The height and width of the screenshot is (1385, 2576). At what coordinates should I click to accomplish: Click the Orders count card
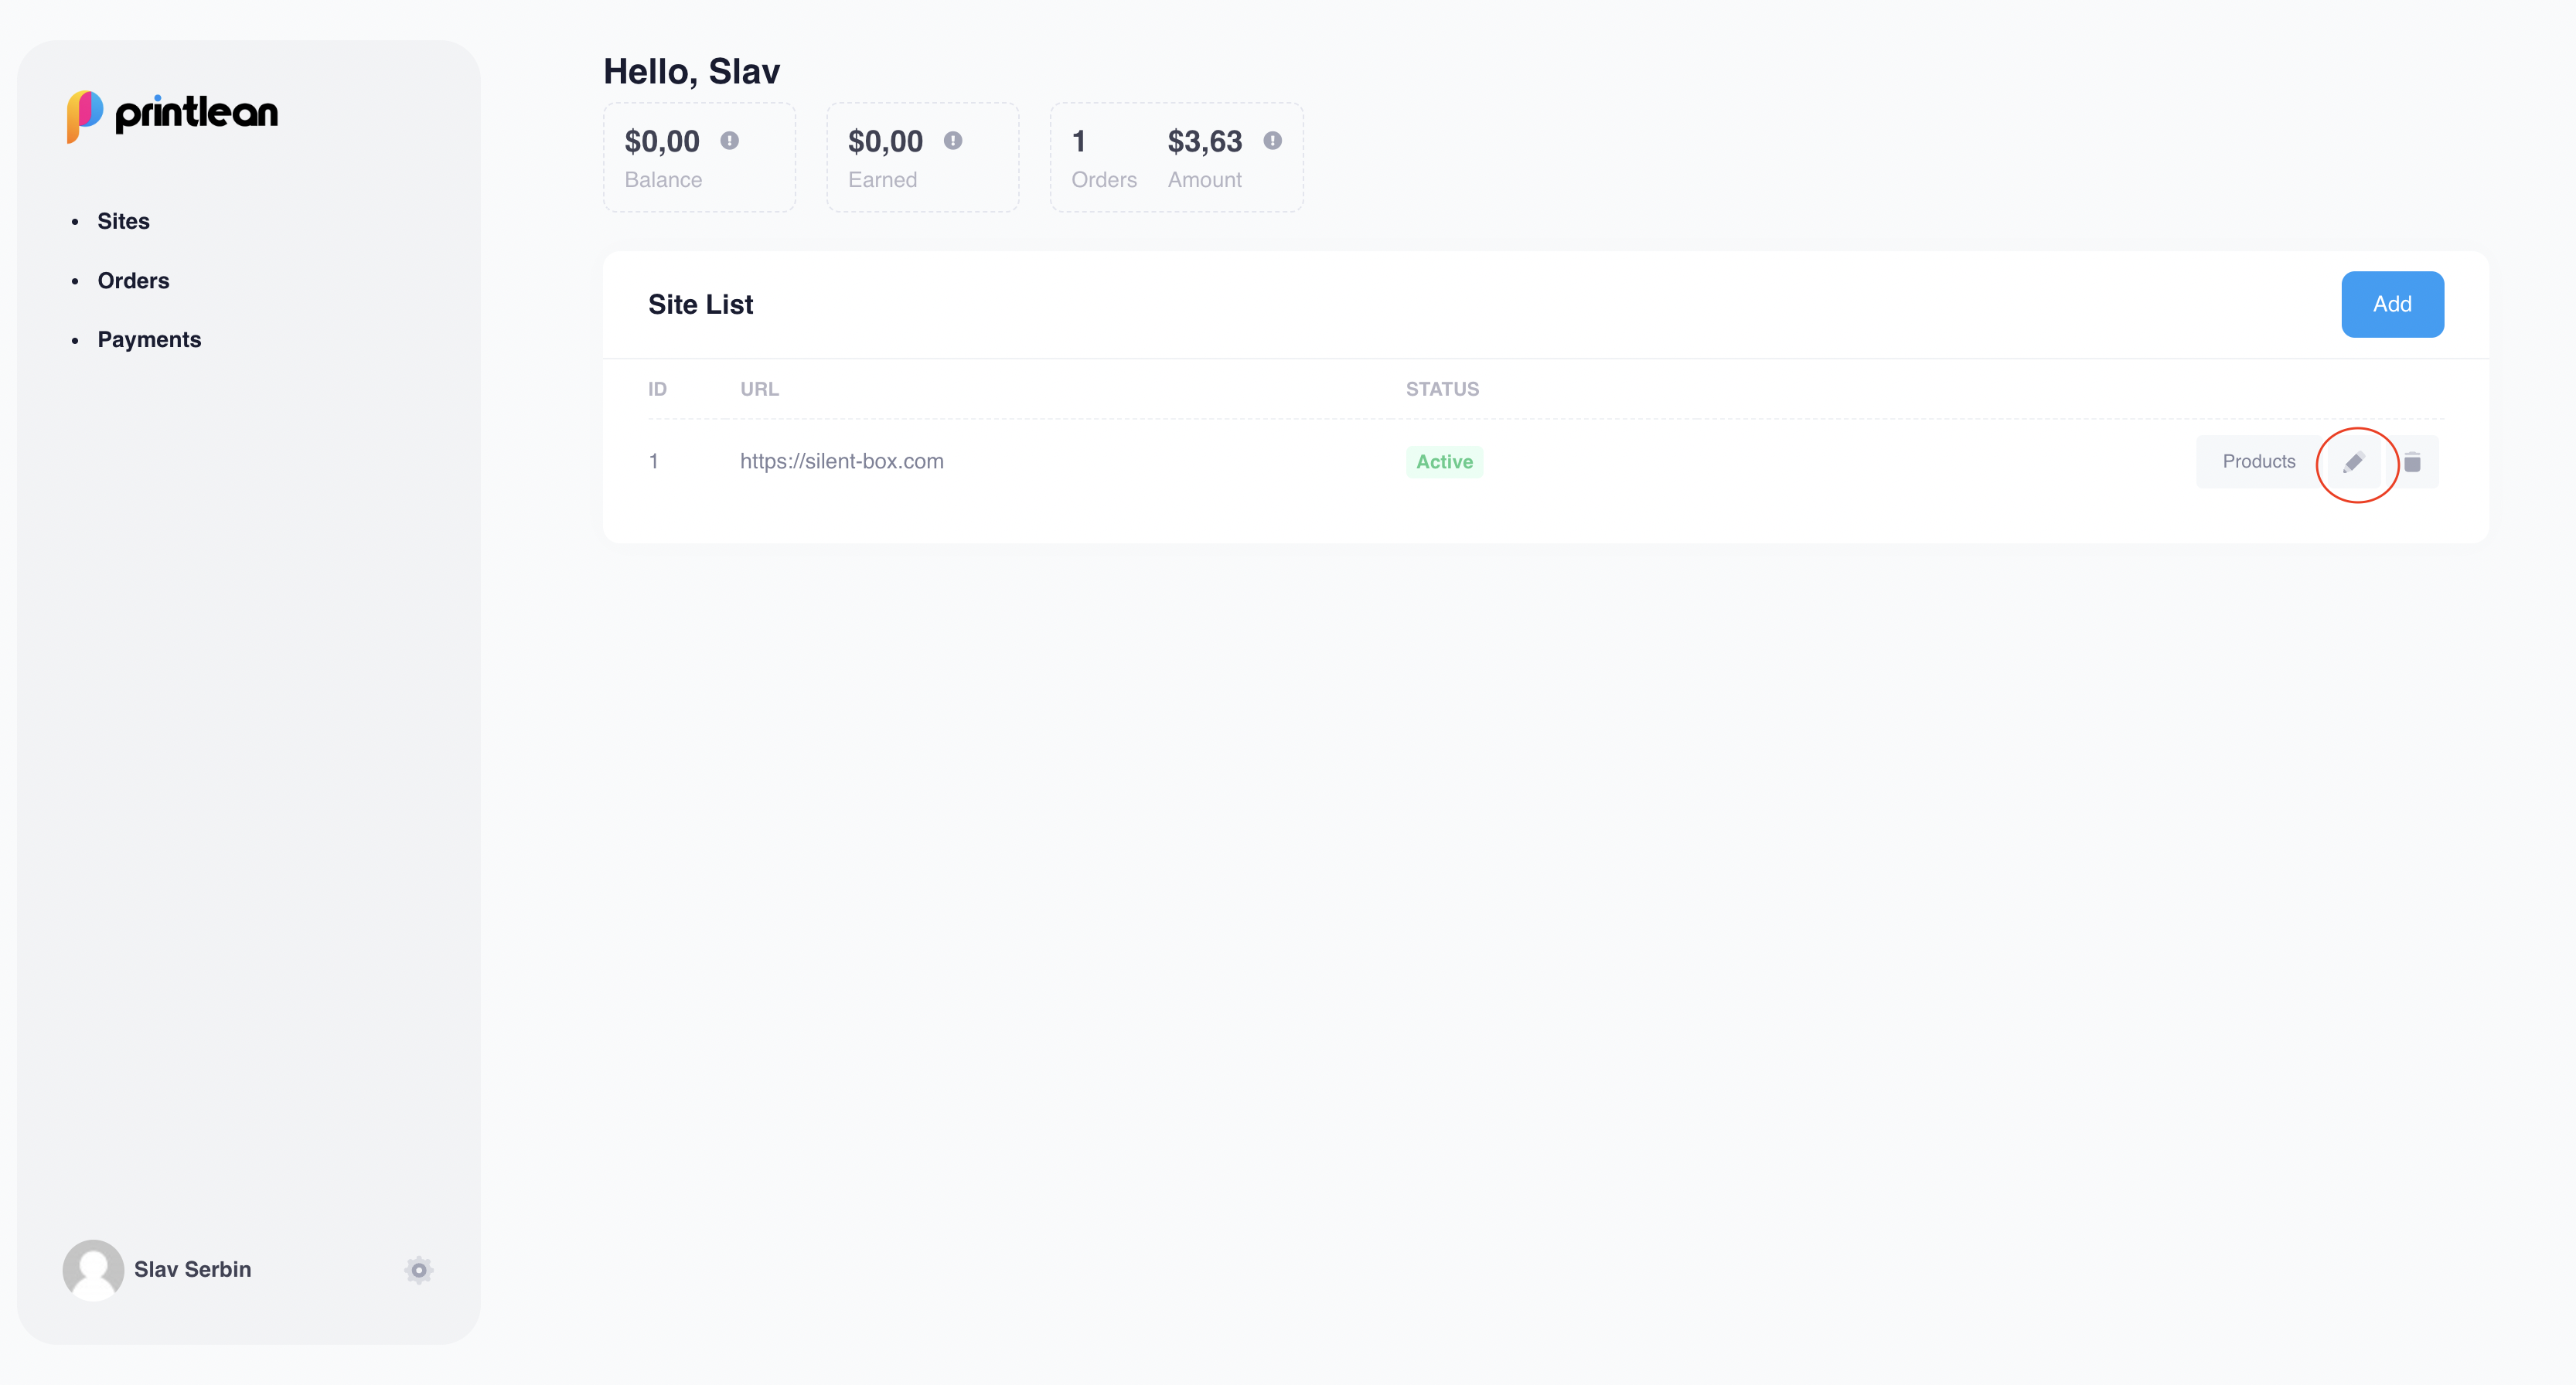coord(1103,157)
